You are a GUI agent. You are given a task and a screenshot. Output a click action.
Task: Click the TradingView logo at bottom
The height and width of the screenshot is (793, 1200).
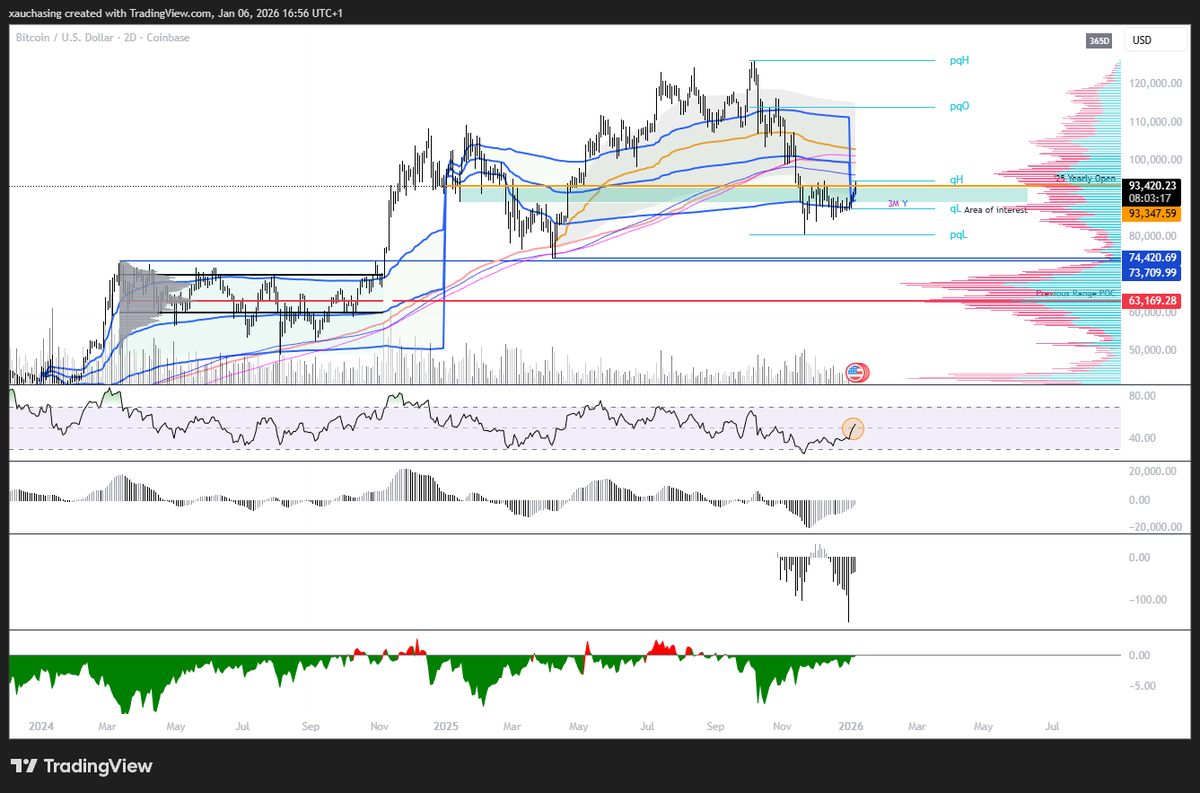[82, 766]
